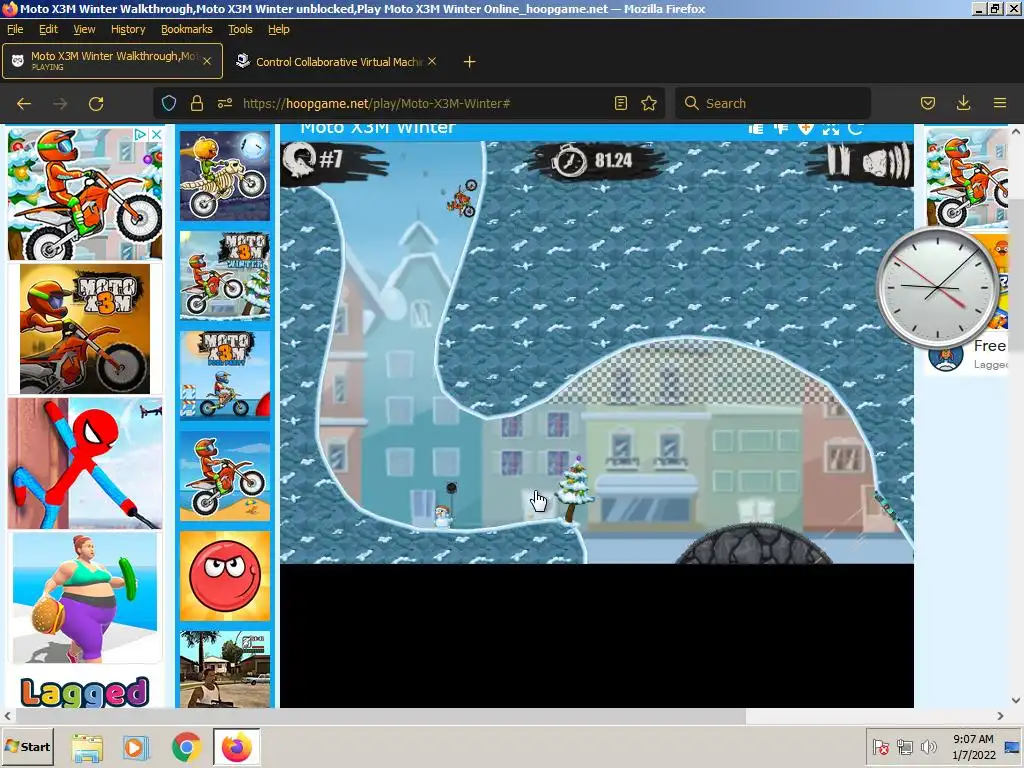Viewport: 1024px width, 768px height.
Task: Bookmark this page with star icon
Action: coord(648,103)
